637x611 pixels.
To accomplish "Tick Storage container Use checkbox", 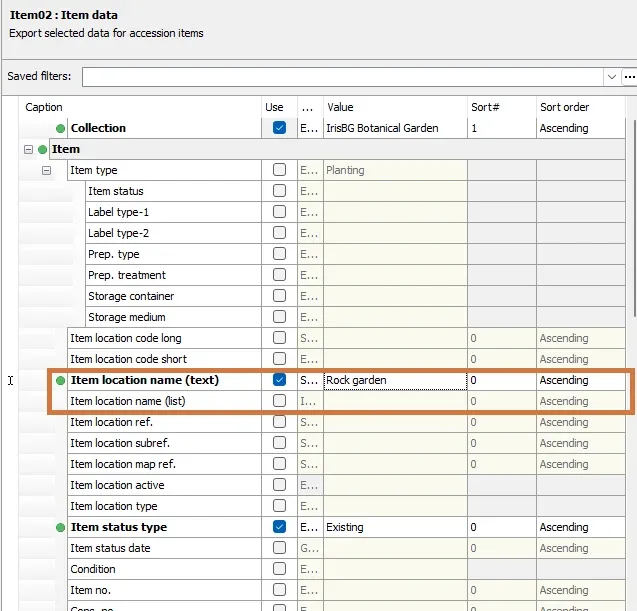I will coord(279,296).
